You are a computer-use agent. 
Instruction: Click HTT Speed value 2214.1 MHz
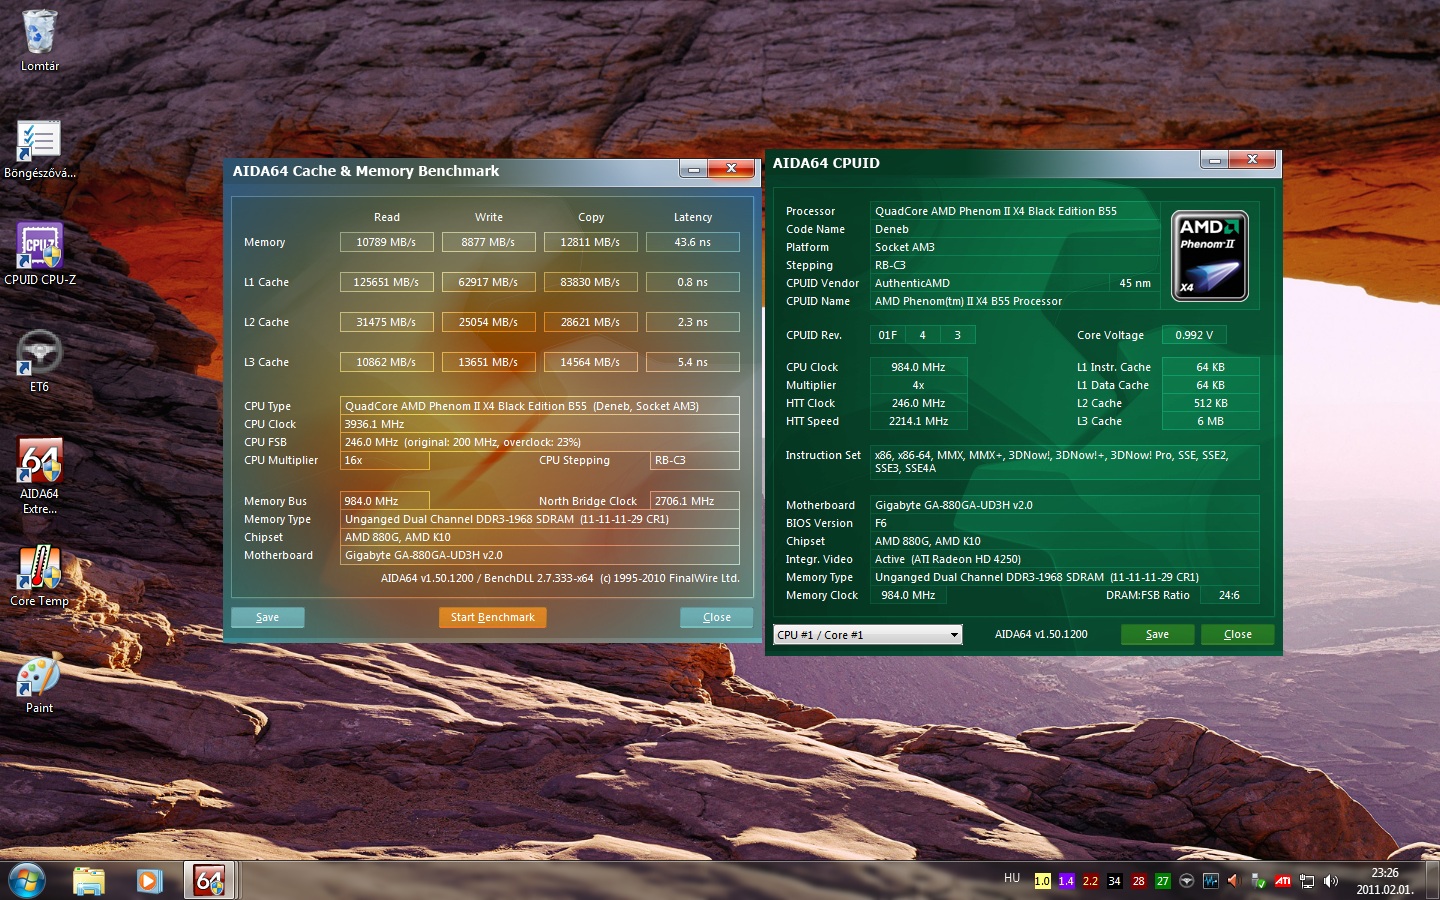click(x=918, y=421)
